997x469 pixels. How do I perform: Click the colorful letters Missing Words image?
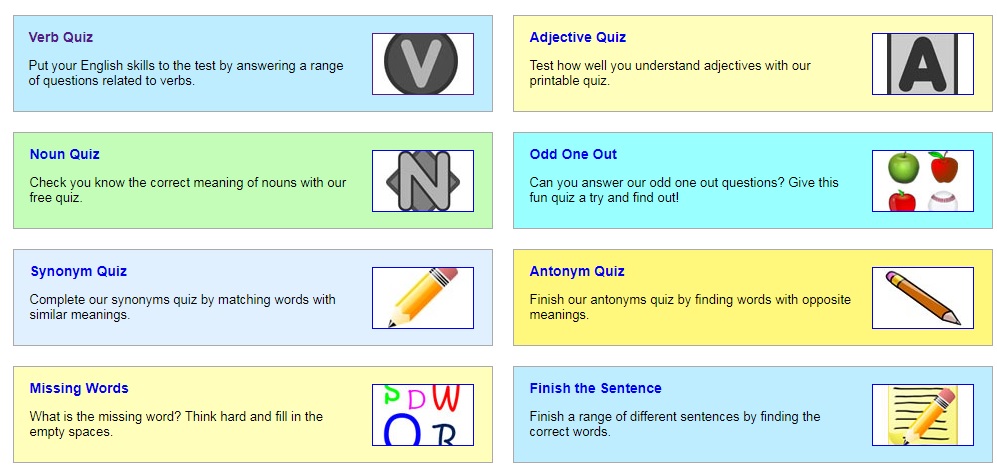tap(423, 414)
